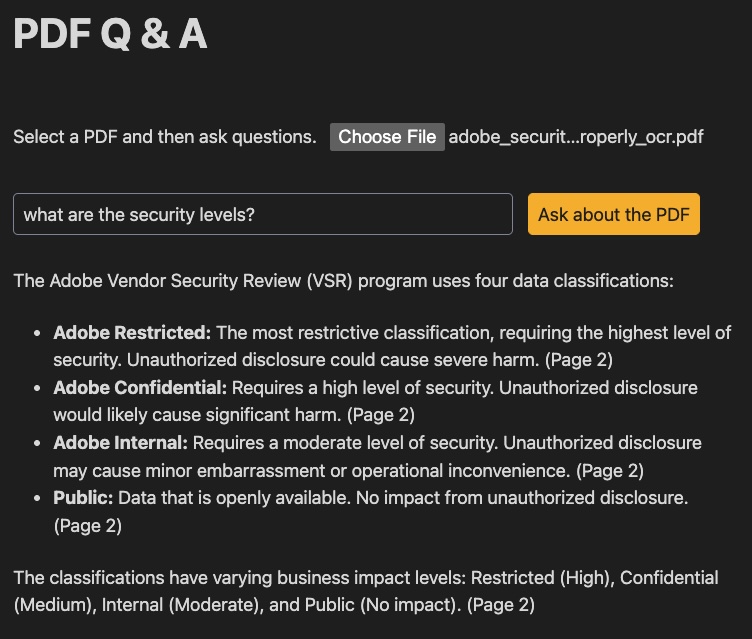This screenshot has width=752, height=639.
Task: Focus the question input field
Action: (262, 214)
